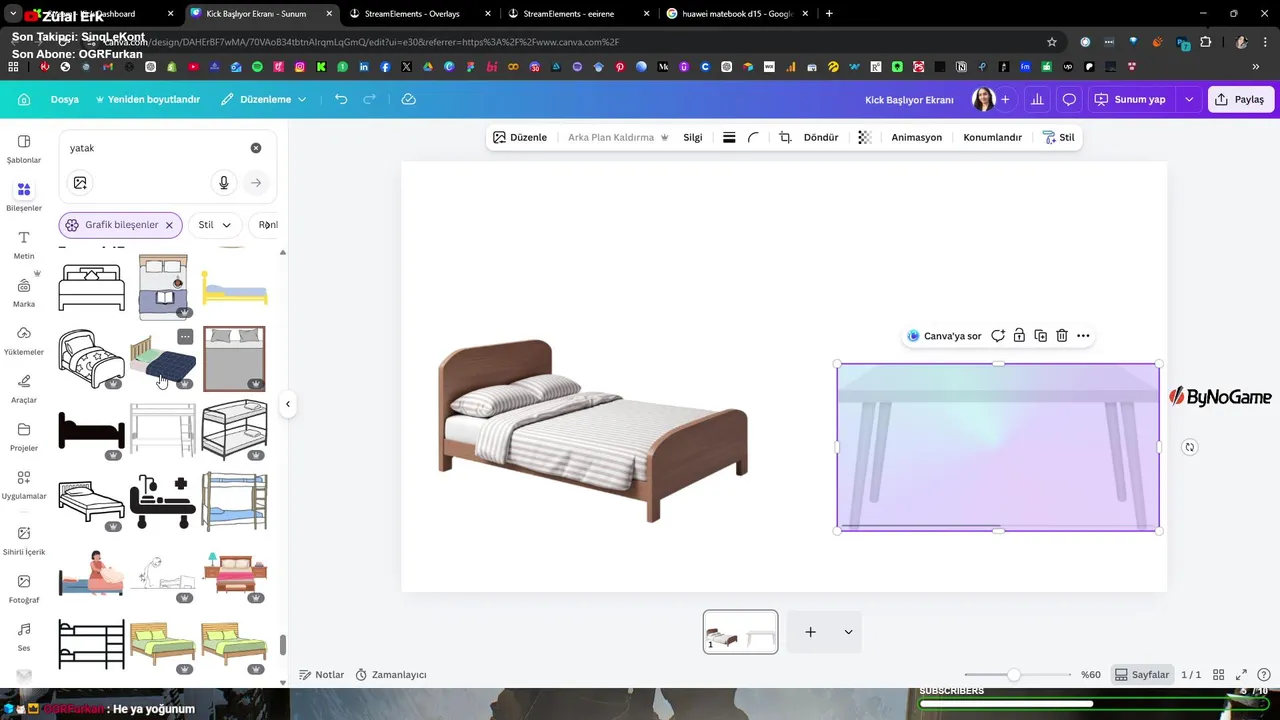Open the border style lines icon
Viewport: 1280px width, 720px height.
729,137
